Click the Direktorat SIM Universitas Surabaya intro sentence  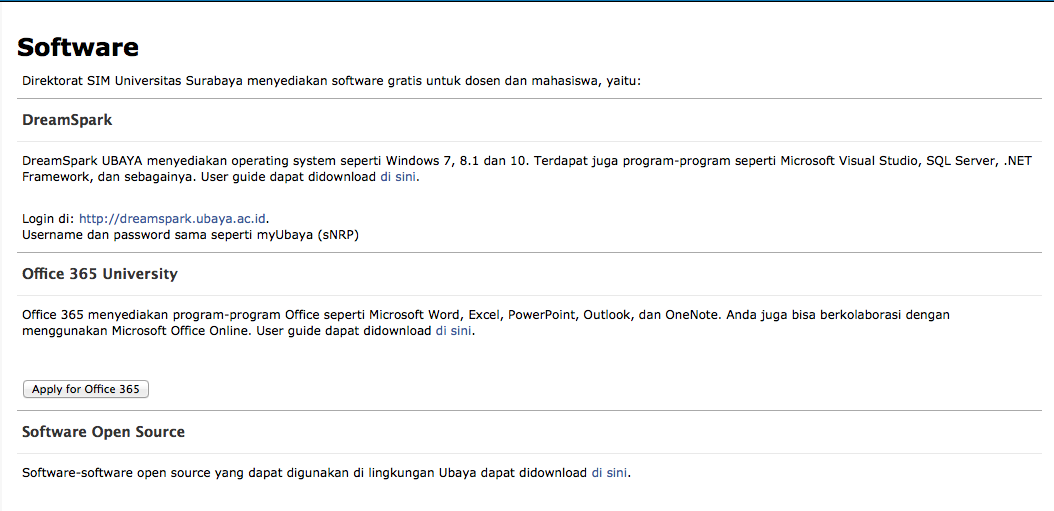[332, 82]
